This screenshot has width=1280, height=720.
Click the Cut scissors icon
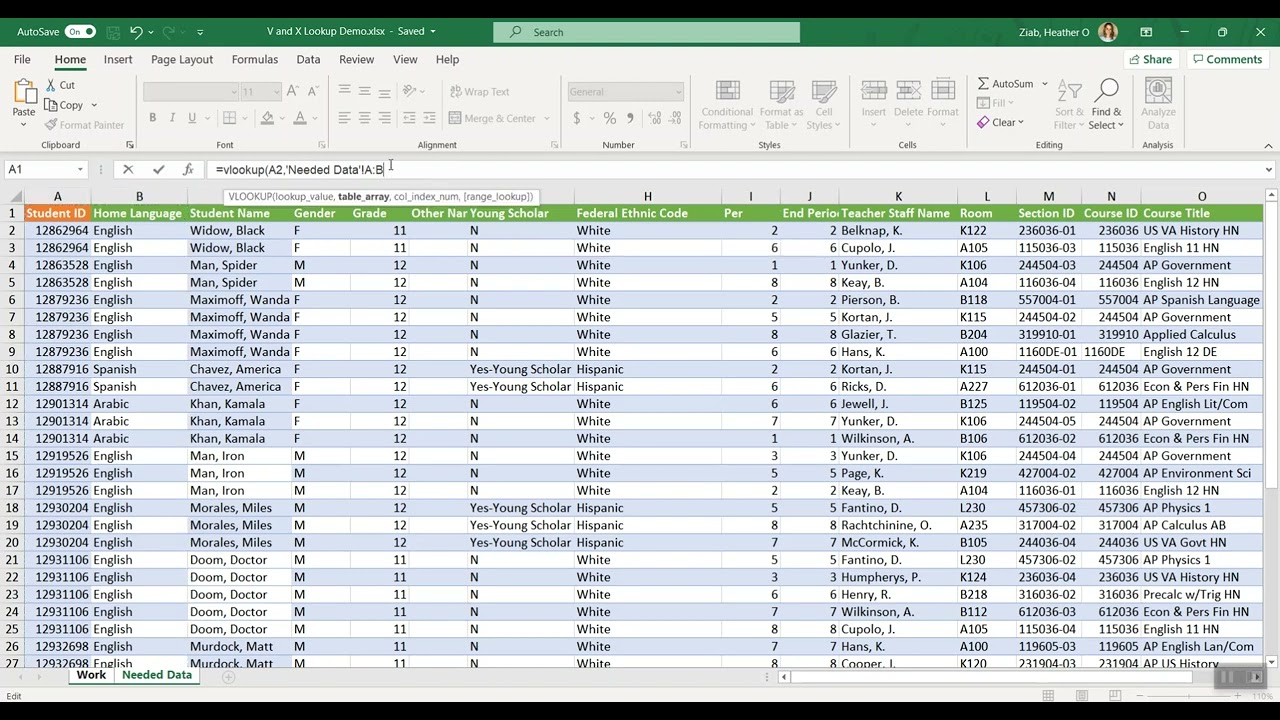click(52, 85)
